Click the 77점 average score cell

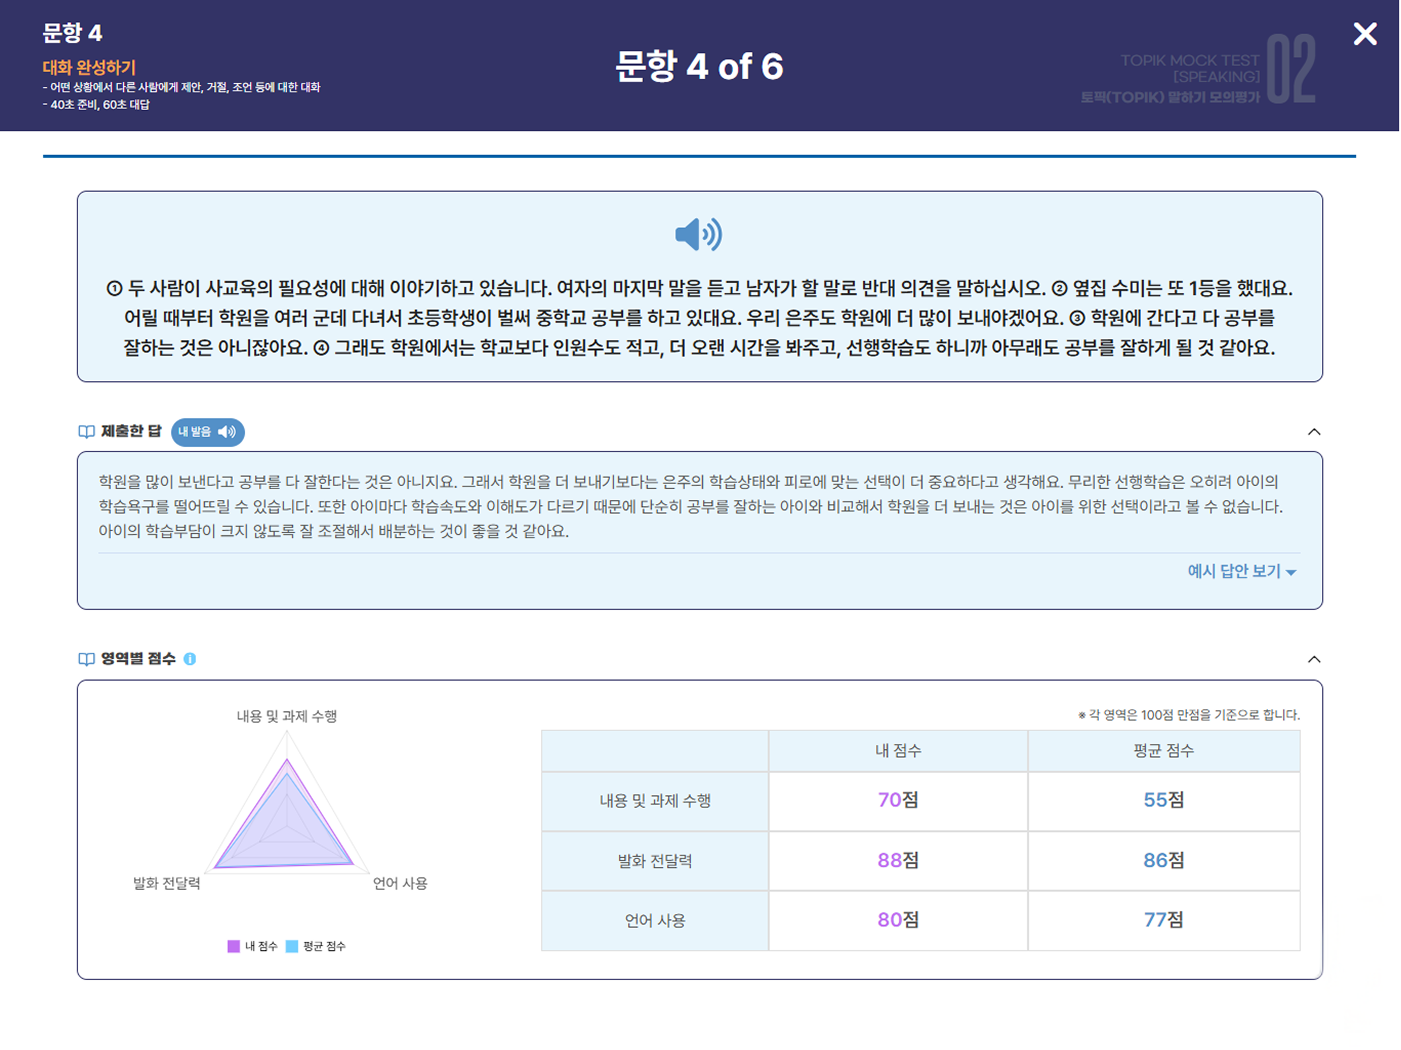(x=1164, y=920)
